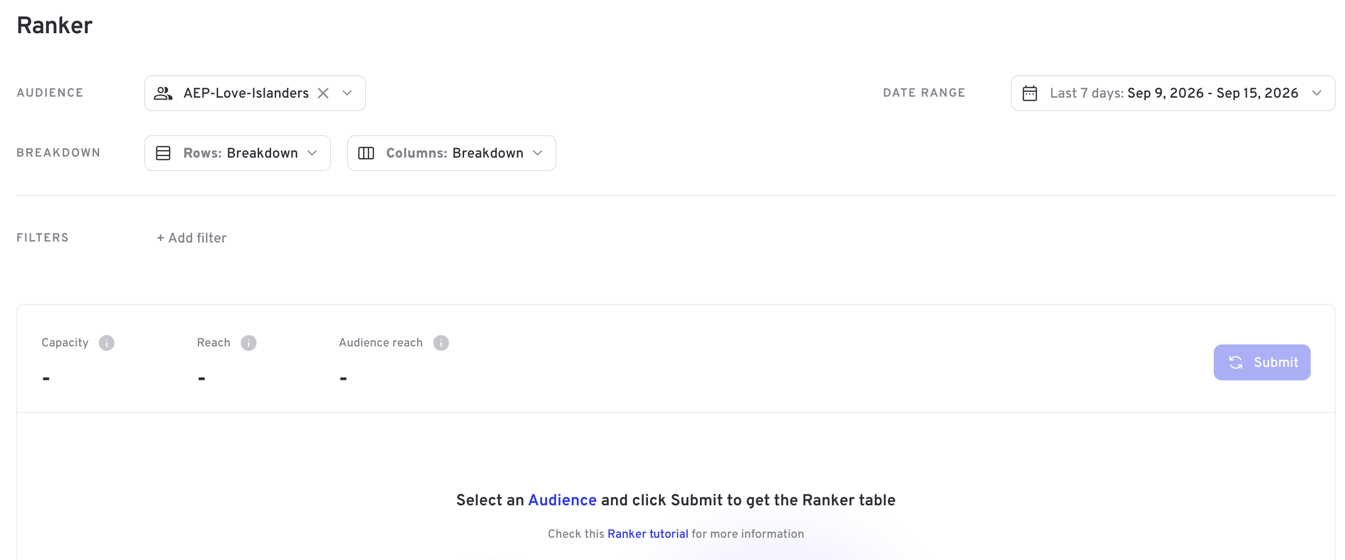Click the Ranker page heading

tap(54, 26)
